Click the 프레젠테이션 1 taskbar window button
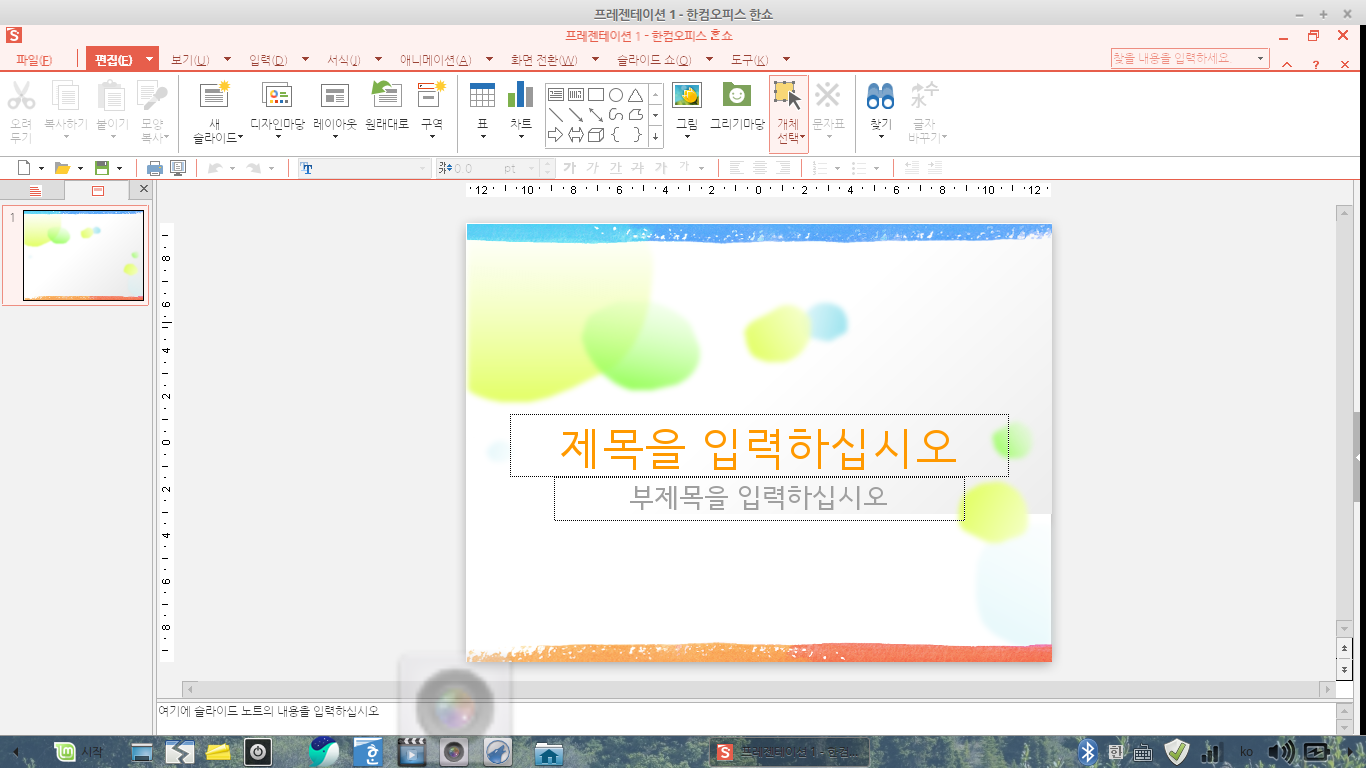 pyautogui.click(x=789, y=752)
